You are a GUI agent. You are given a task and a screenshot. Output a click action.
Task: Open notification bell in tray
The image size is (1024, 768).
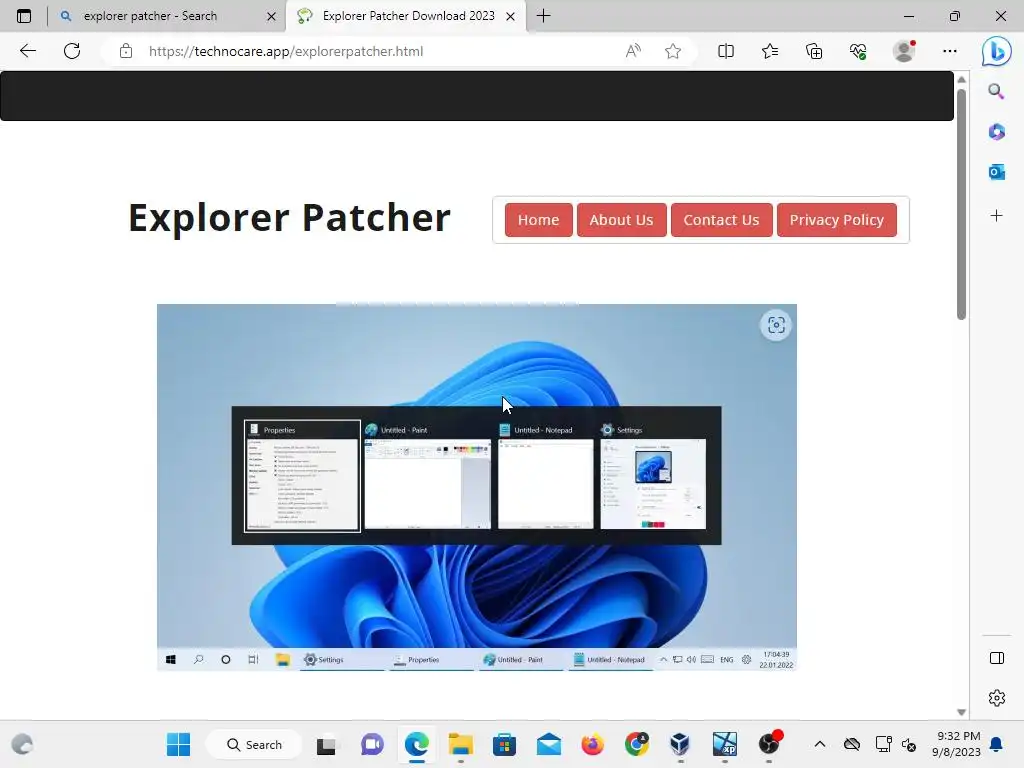pyautogui.click(x=996, y=744)
